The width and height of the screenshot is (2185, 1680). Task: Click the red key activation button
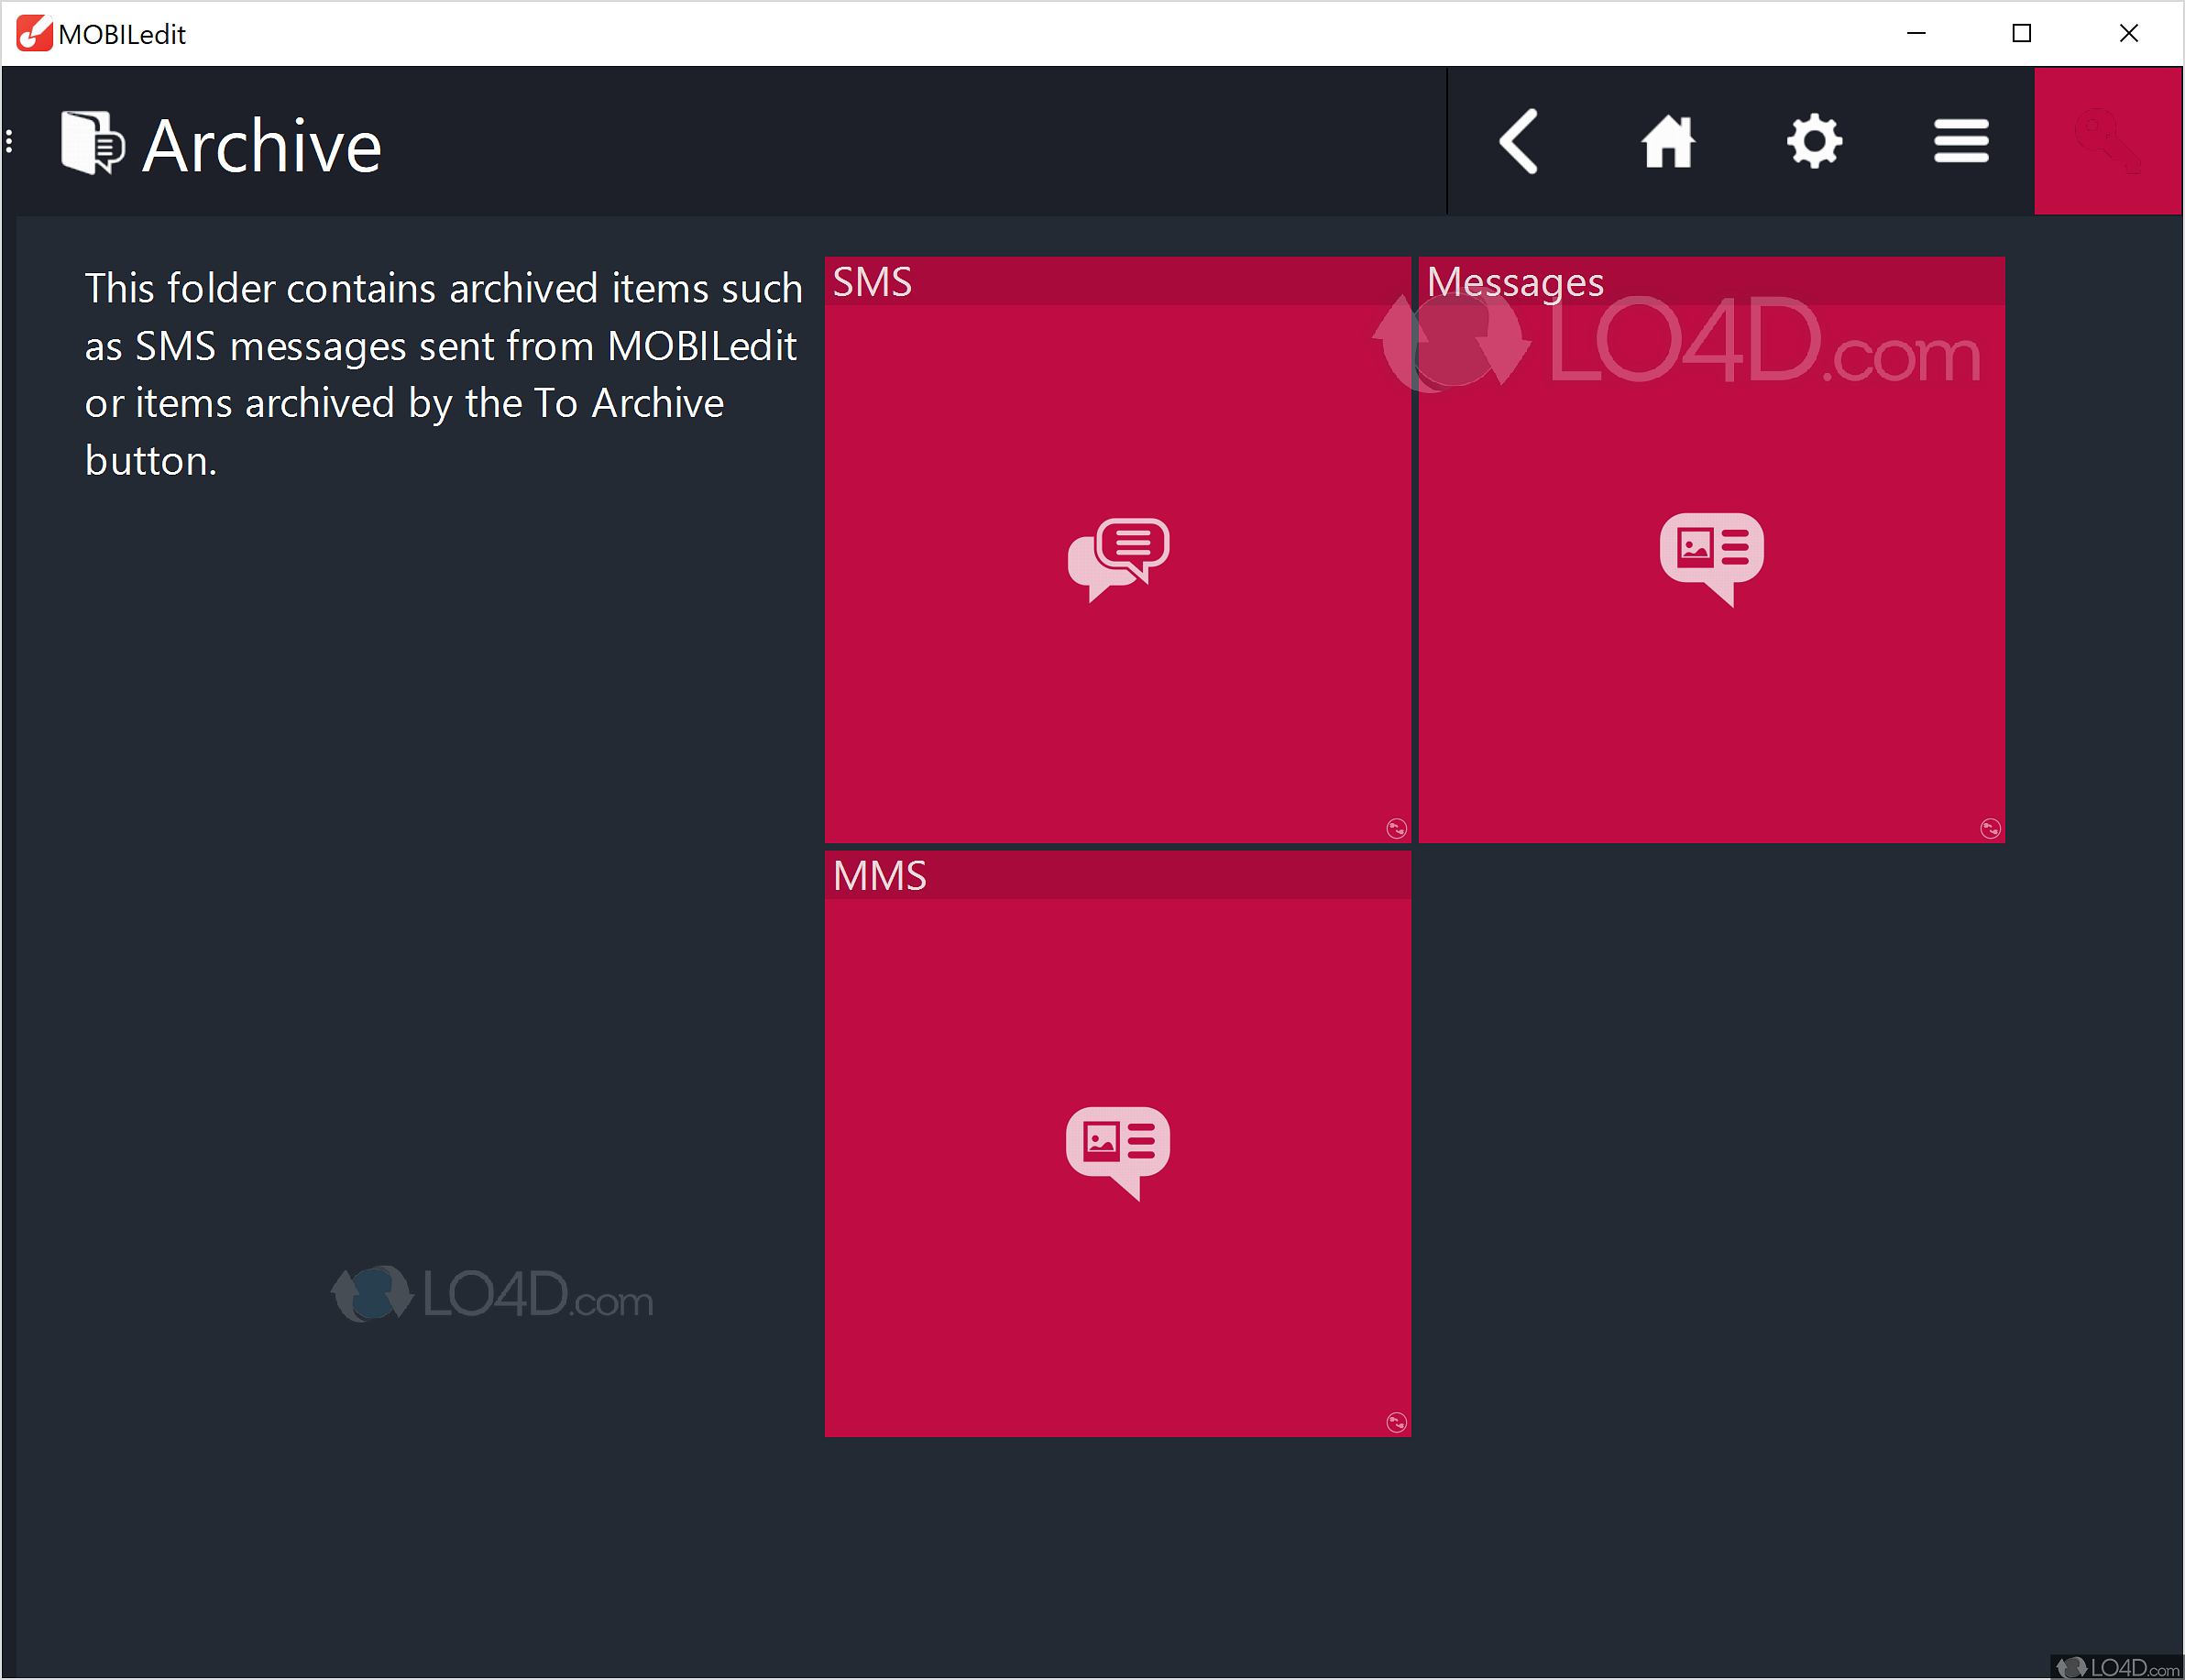coord(2107,142)
